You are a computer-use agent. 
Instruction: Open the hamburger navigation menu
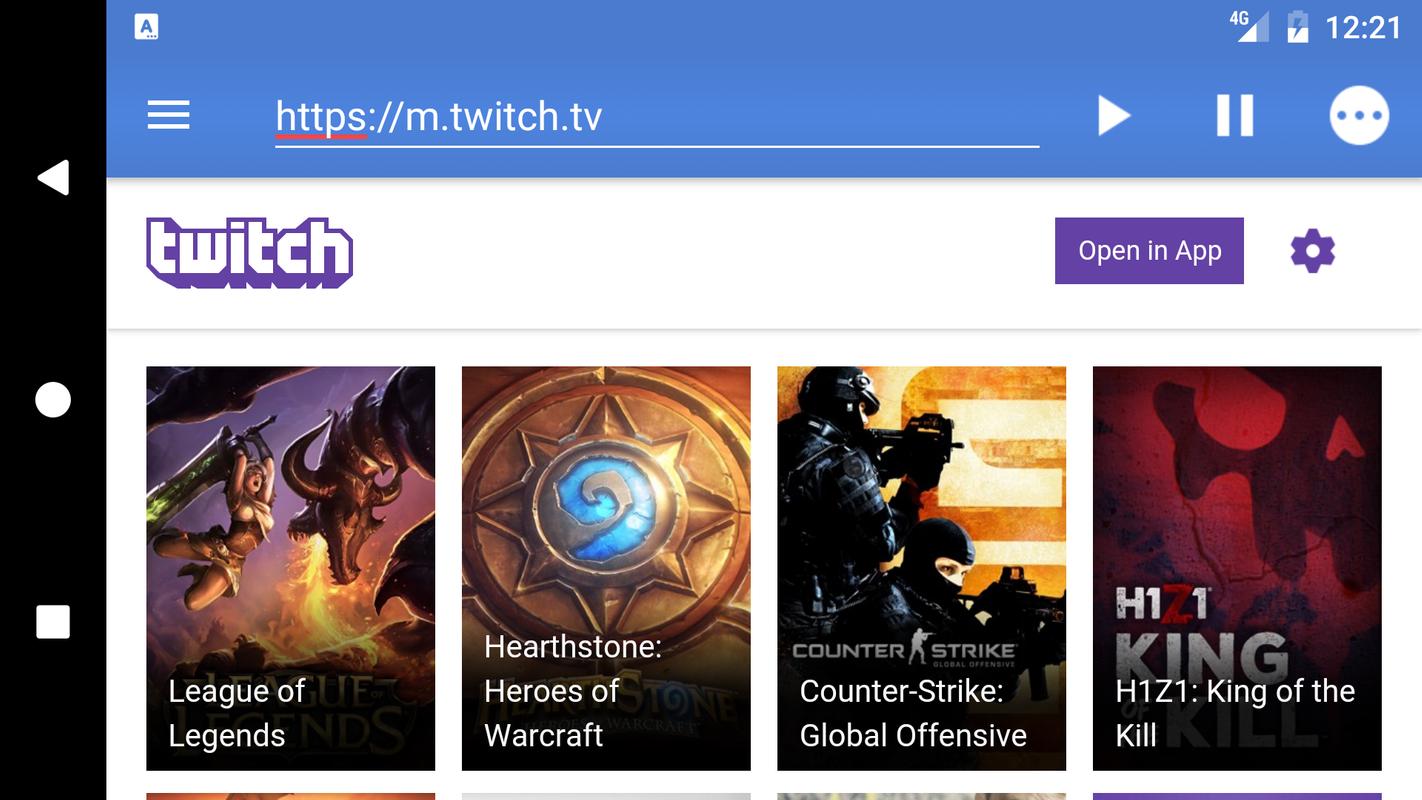[x=168, y=116]
